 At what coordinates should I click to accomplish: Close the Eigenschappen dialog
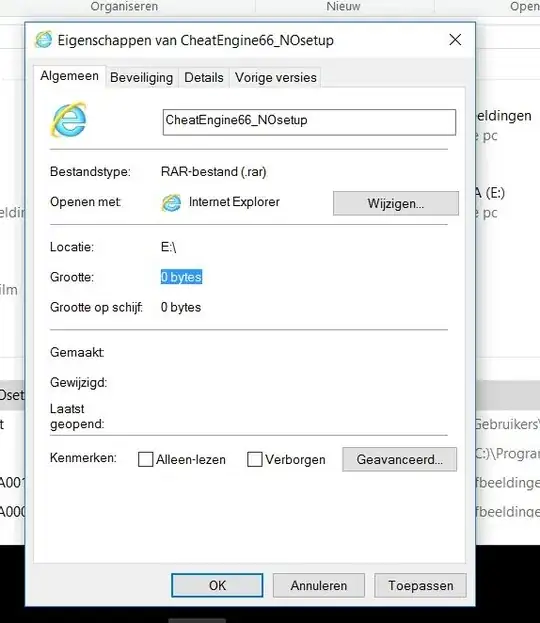[x=455, y=40]
